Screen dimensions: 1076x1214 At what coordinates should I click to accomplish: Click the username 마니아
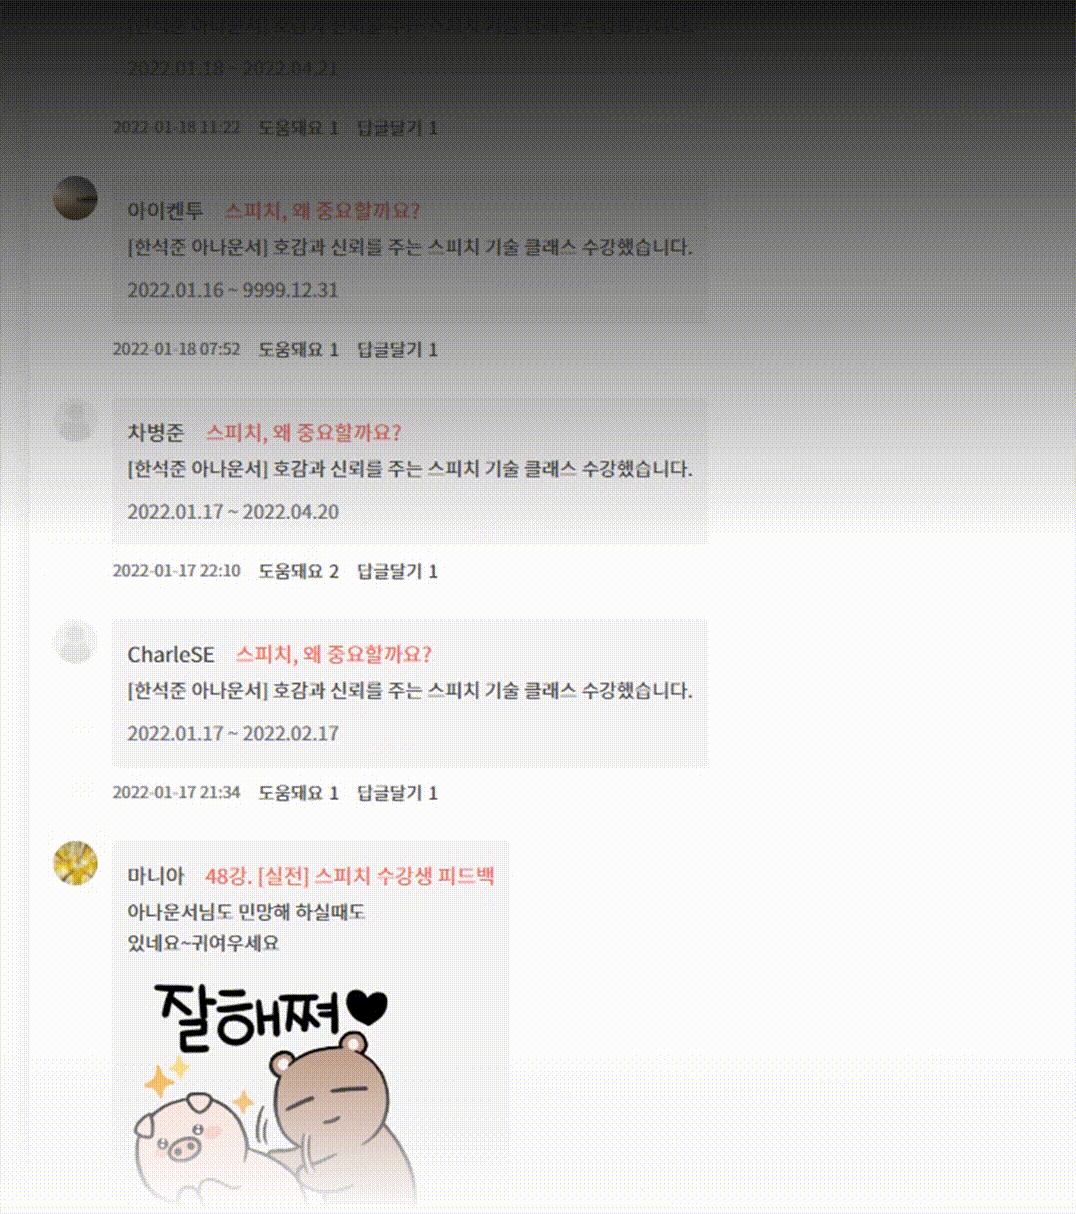156,877
